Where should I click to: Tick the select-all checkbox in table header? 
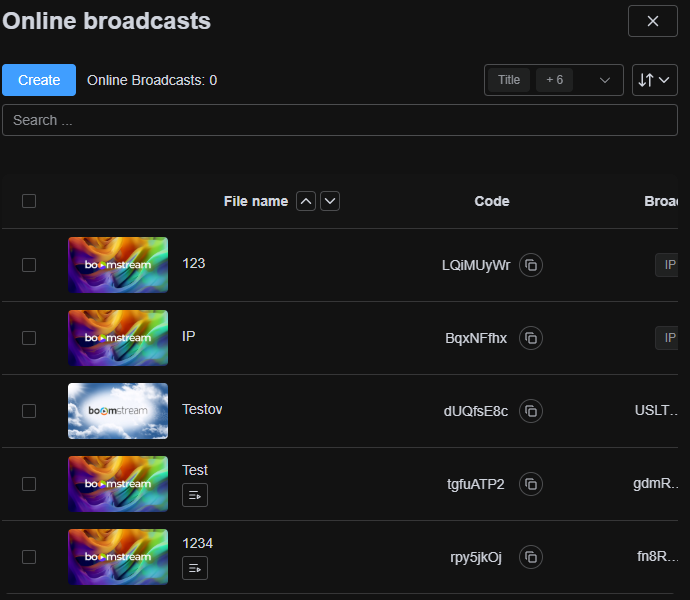(29, 201)
